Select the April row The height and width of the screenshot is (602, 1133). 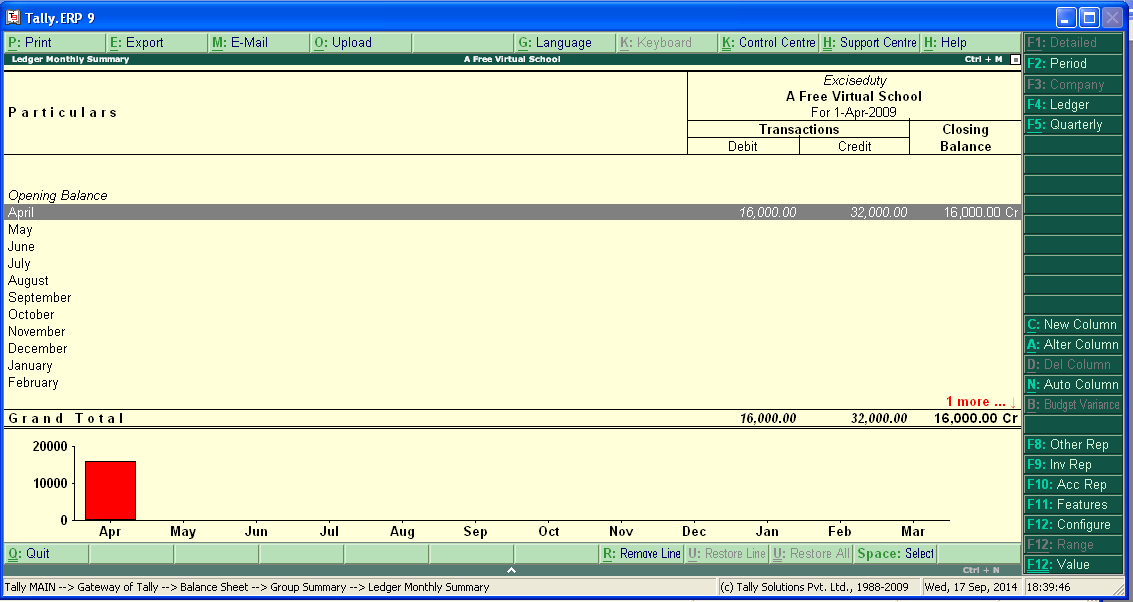pos(512,212)
